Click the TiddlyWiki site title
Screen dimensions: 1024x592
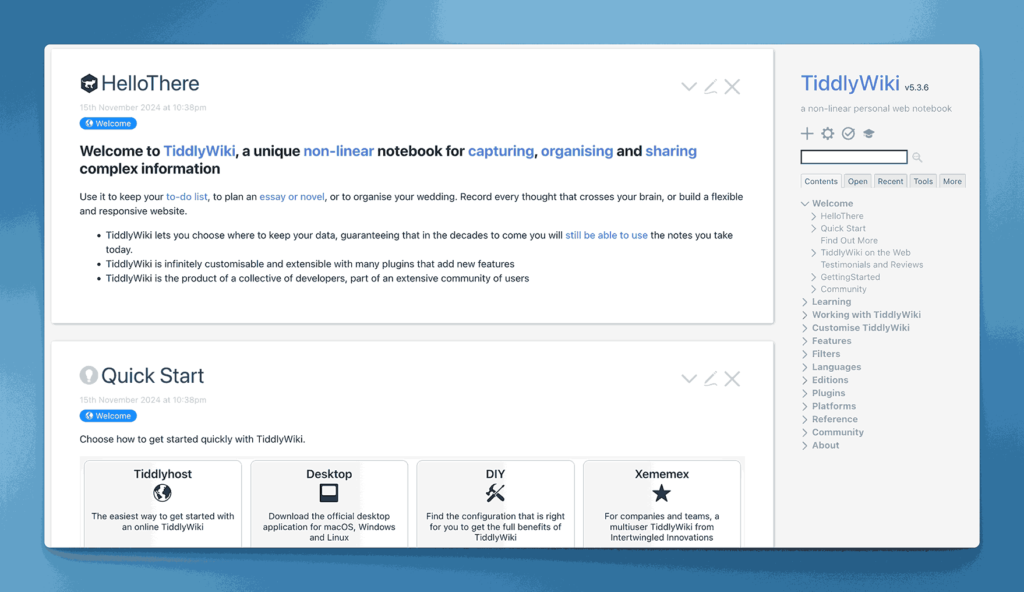click(x=850, y=83)
